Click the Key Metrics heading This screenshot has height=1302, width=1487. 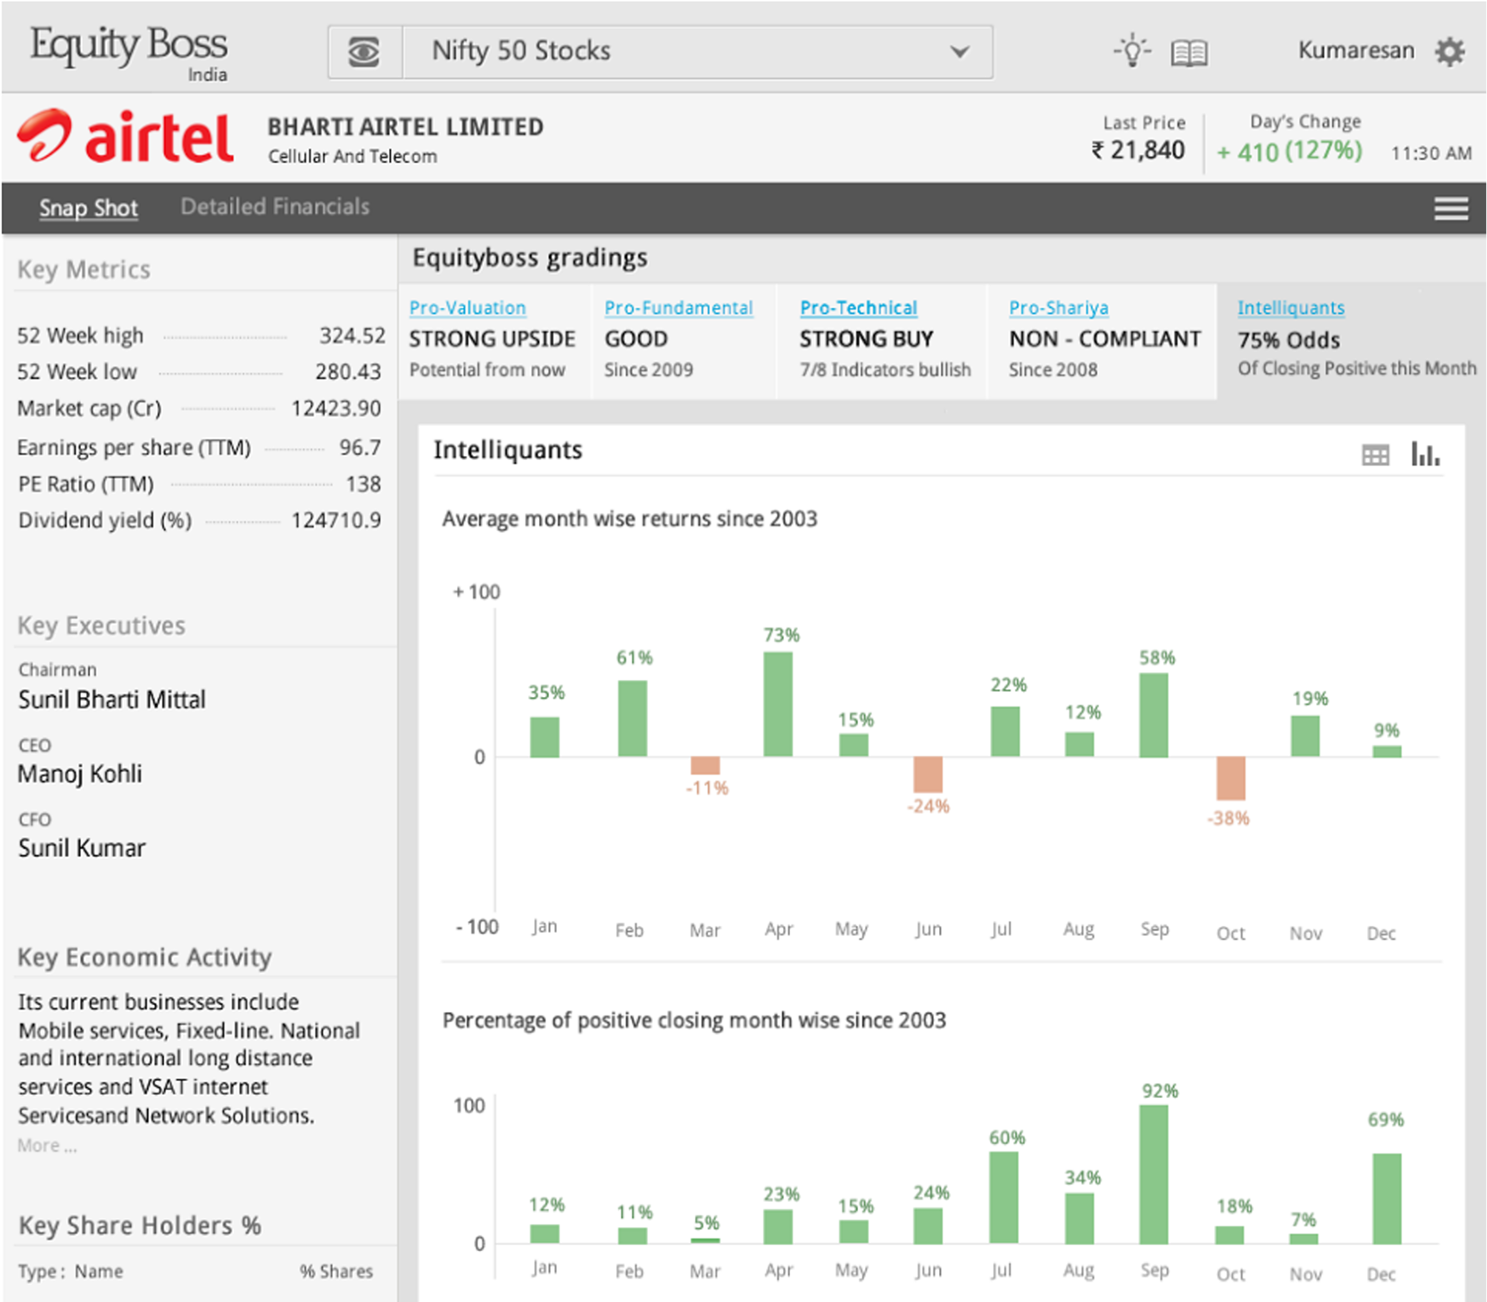(84, 269)
